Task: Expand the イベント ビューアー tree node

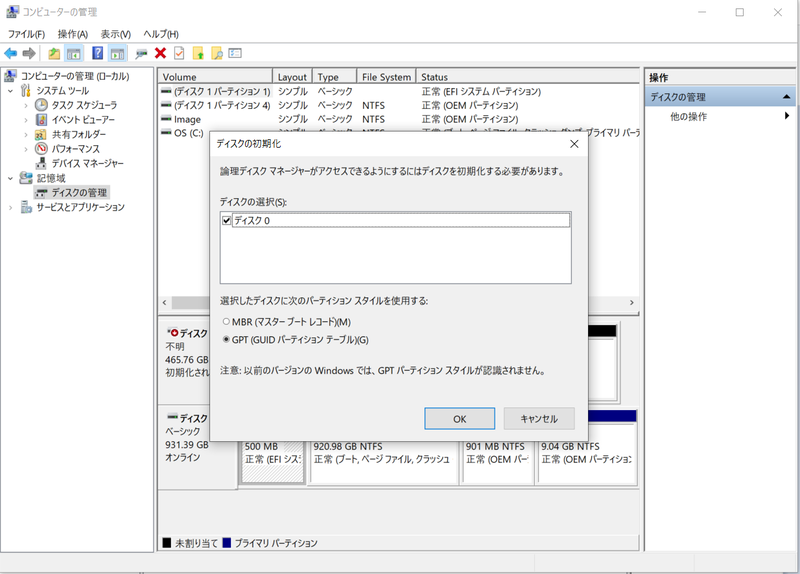Action: [x=26, y=120]
